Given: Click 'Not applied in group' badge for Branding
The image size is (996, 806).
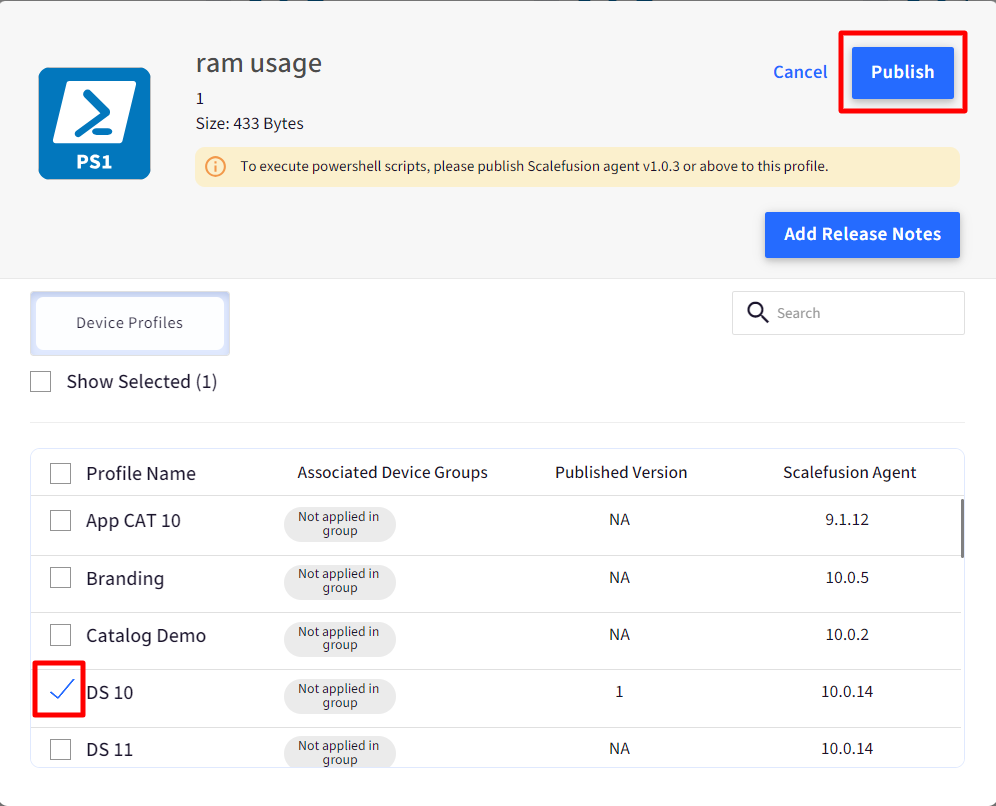Looking at the screenshot, I should coord(340,582).
